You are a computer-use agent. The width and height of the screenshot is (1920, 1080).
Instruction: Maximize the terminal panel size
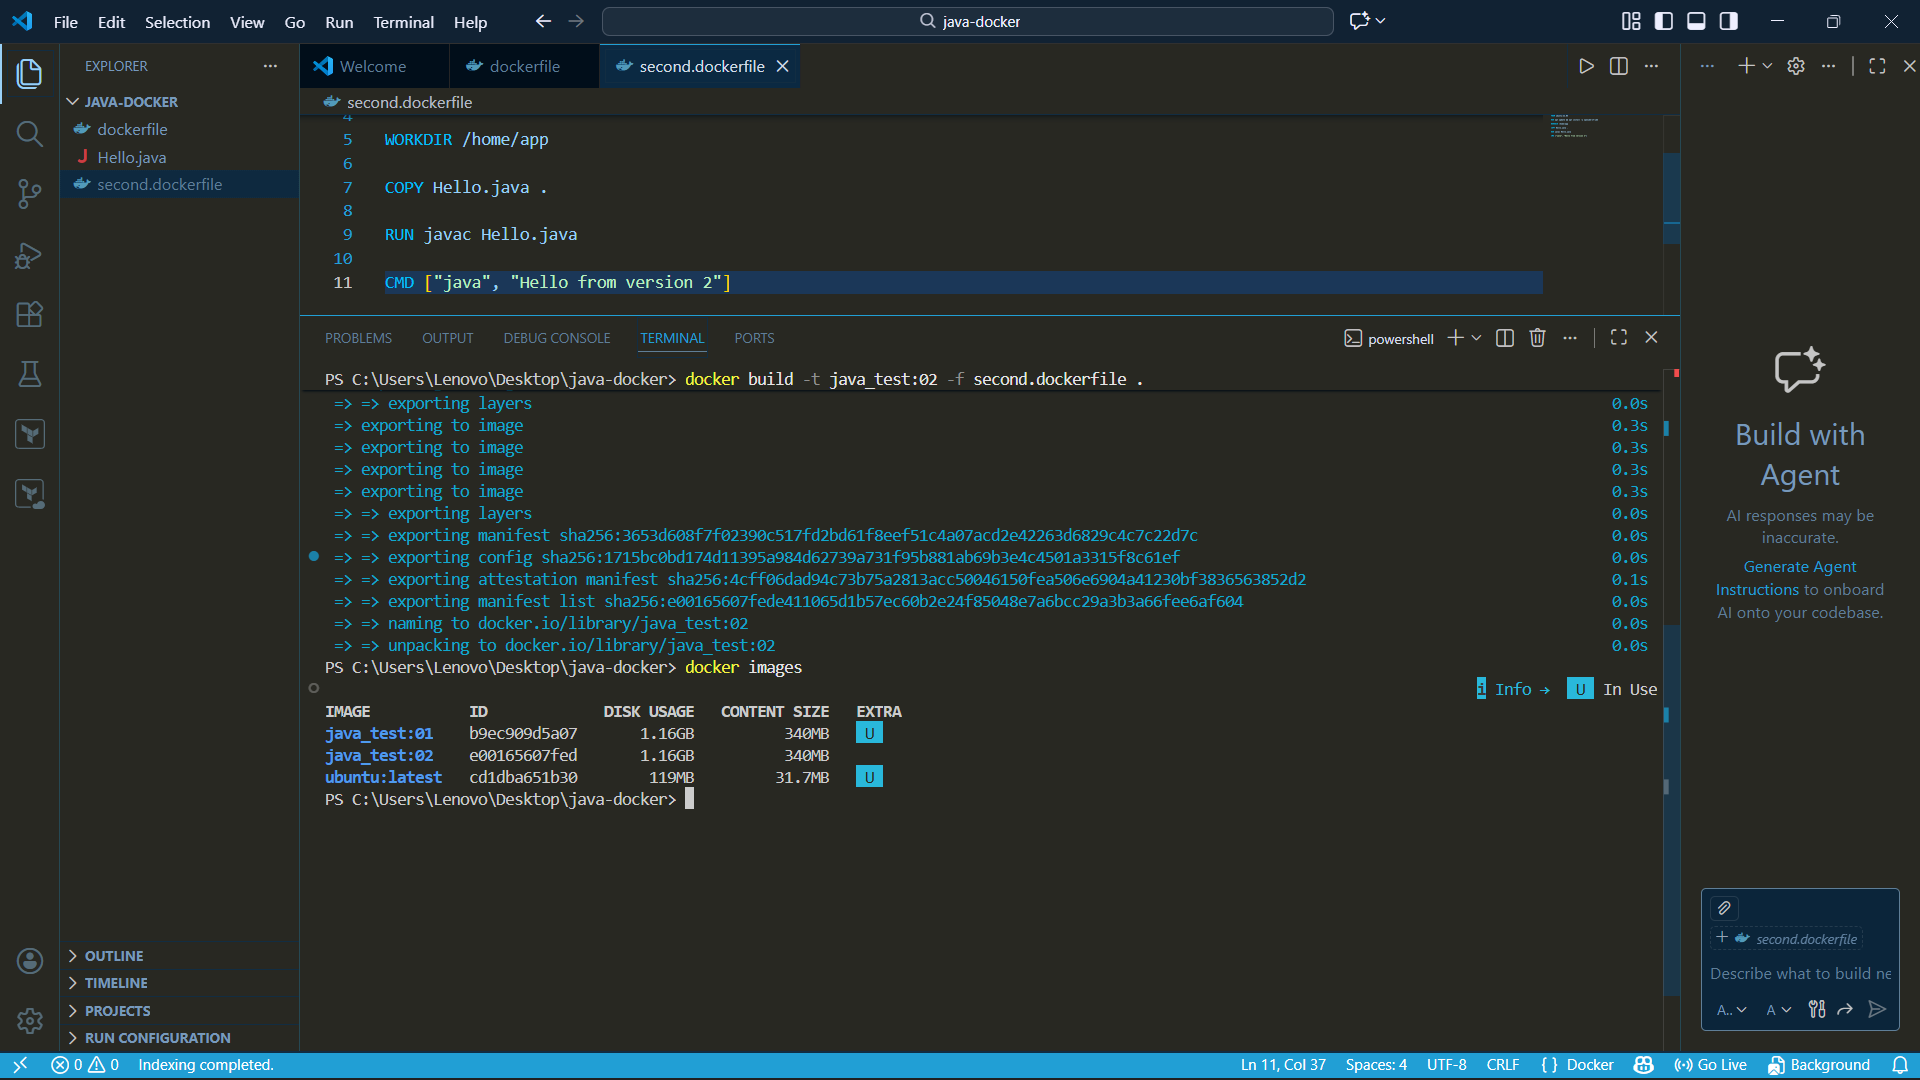1619,338
